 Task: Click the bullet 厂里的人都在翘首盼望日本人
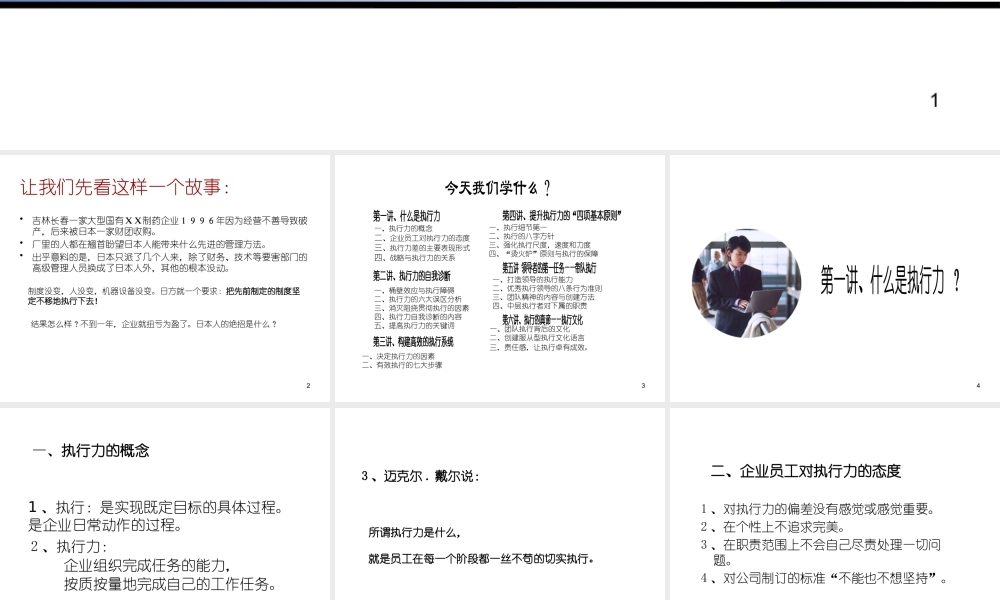click(148, 244)
